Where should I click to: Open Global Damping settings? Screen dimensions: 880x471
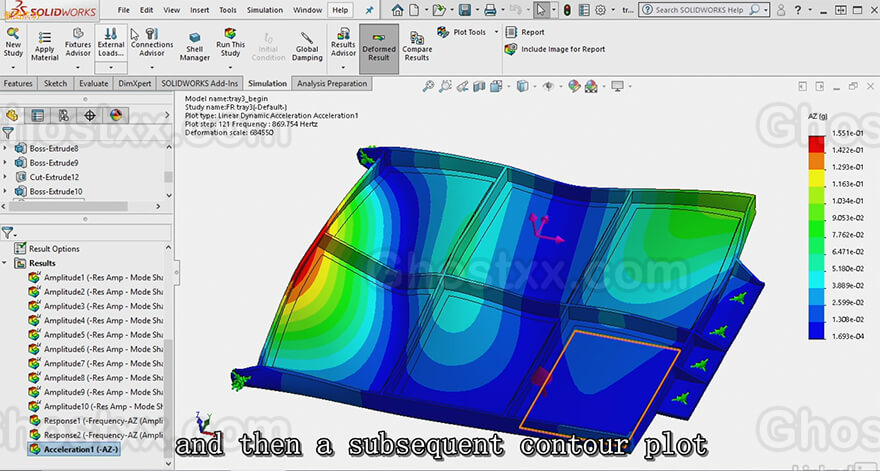click(x=307, y=47)
